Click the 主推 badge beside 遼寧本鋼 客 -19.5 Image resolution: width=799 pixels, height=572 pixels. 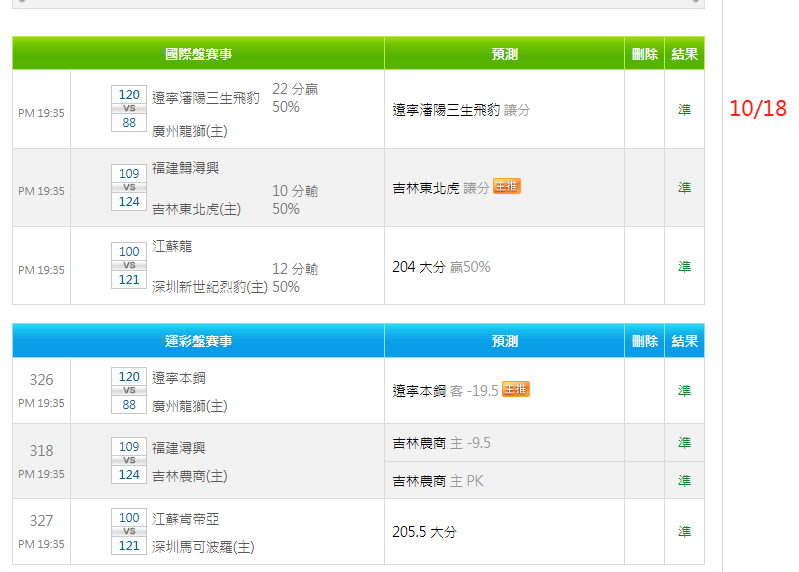point(515,389)
